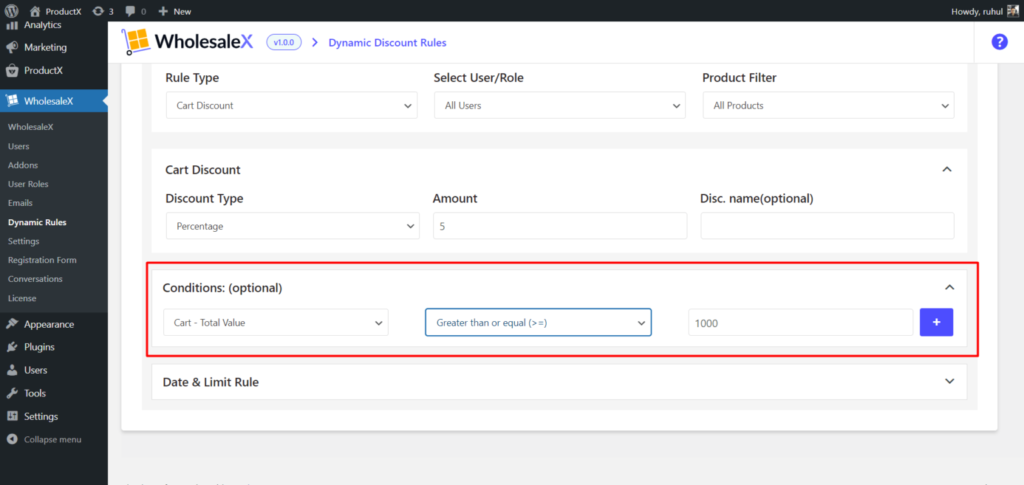Click the Disc. name optional field
1024x485 pixels.
[x=827, y=226]
